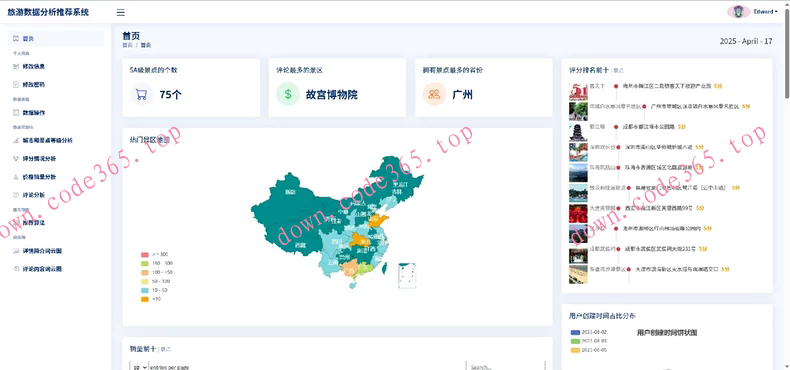The width and height of the screenshot is (790, 370).
Task: Open the 评分情况分析 menu label
Action: coord(39,158)
